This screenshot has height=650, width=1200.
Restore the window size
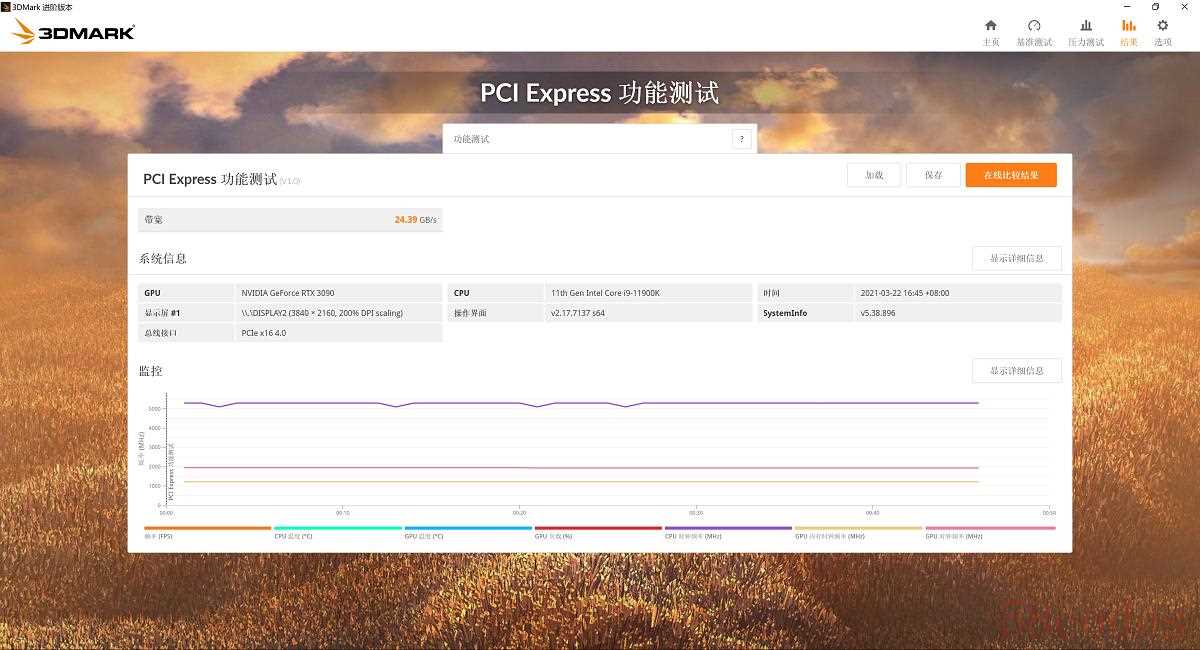(1155, 7)
